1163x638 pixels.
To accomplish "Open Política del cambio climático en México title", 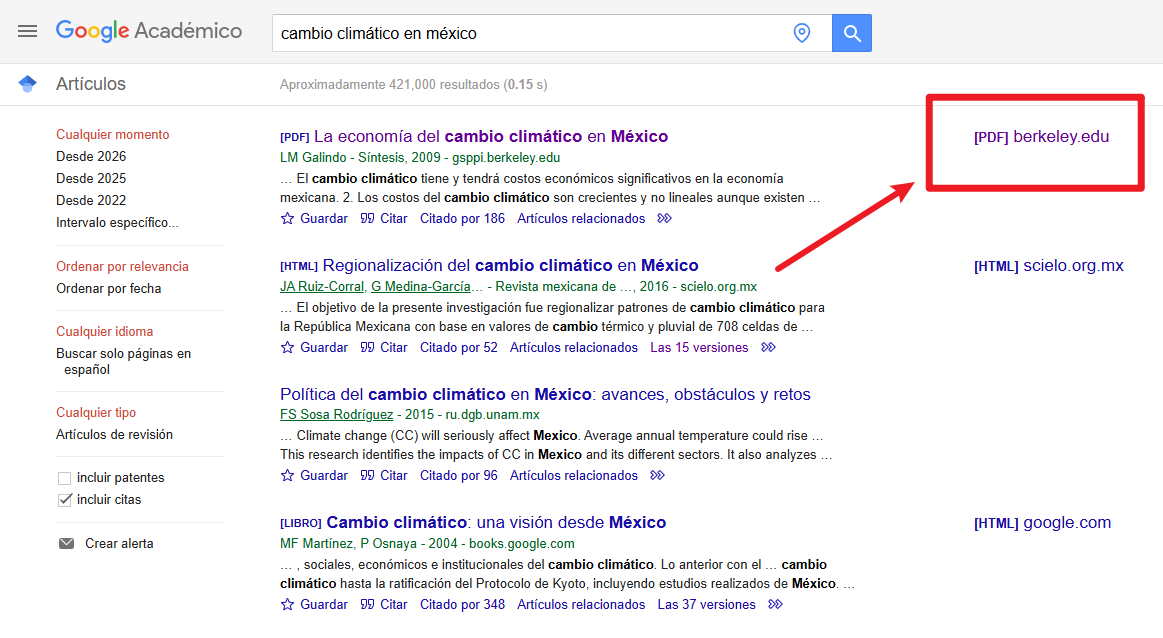I will pyautogui.click(x=545, y=395).
